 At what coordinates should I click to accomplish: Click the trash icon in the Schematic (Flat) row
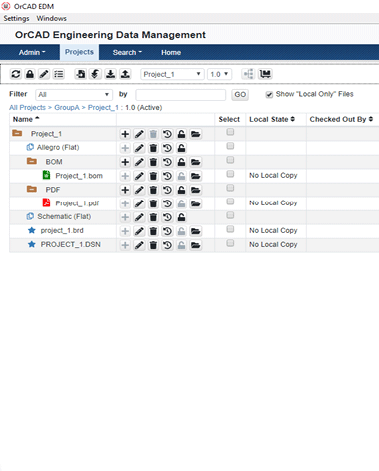click(153, 217)
